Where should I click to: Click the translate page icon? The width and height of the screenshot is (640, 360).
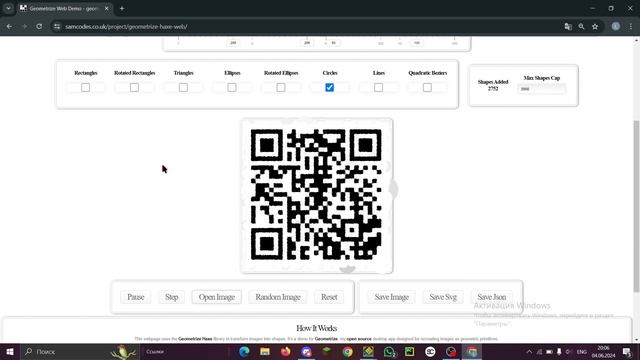[568, 27]
